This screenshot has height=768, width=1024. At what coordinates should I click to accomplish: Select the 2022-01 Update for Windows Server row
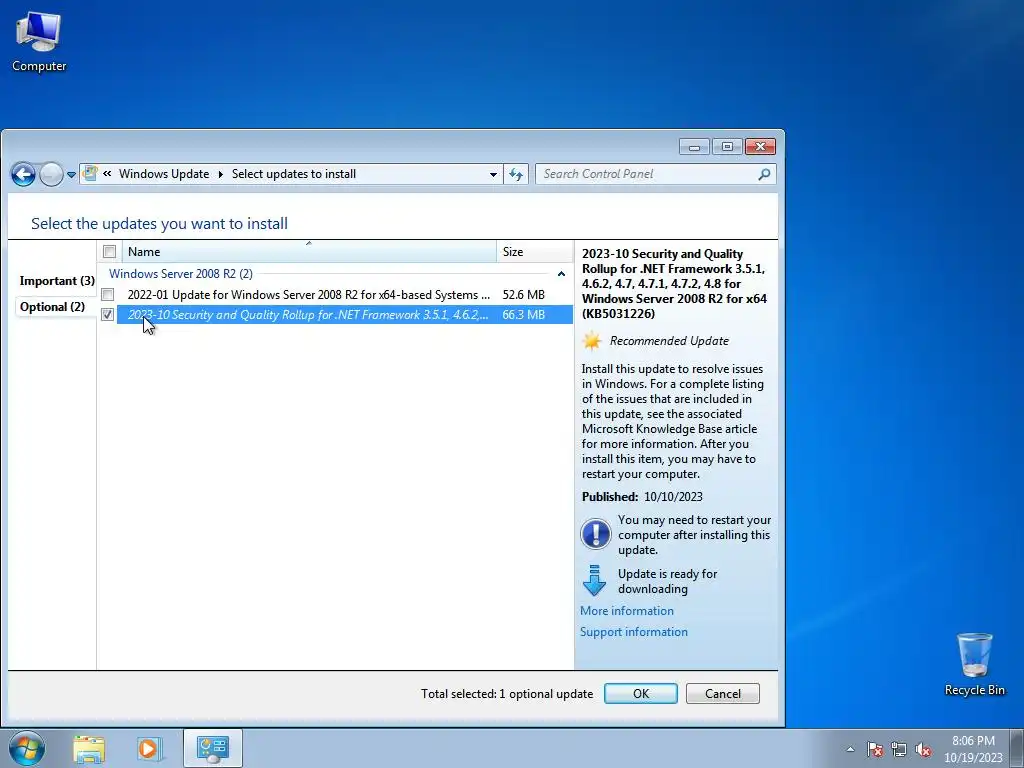[335, 295]
